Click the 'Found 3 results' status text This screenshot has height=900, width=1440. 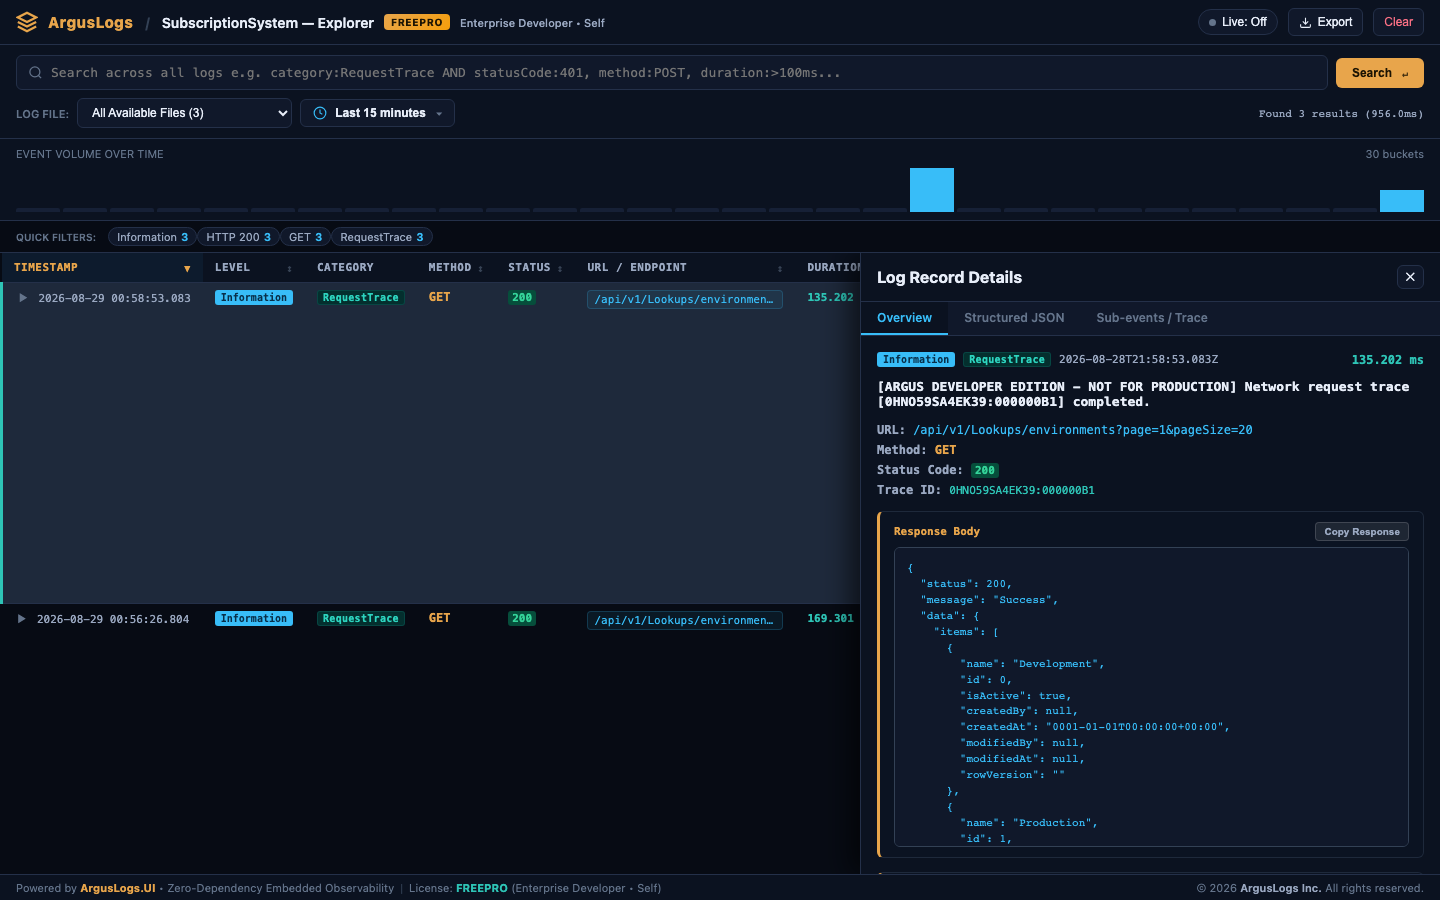point(1341,114)
